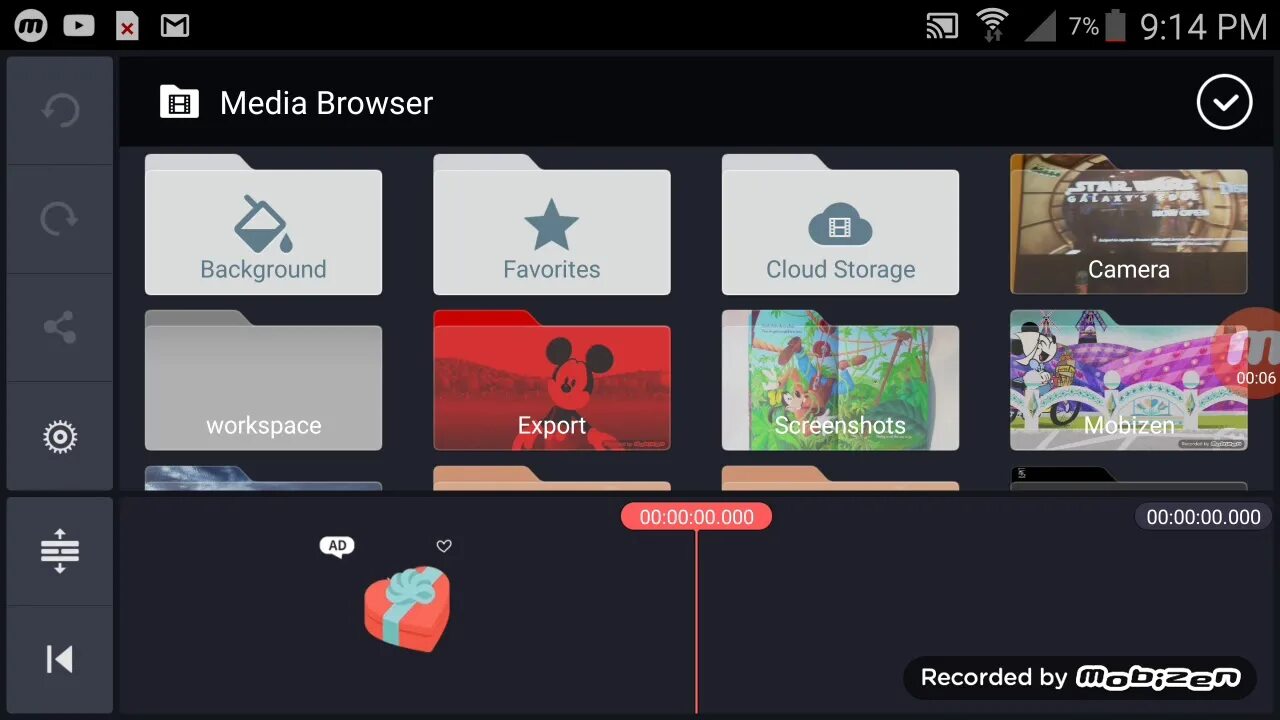The width and height of the screenshot is (1280, 720).
Task: Open the Export folder
Action: 552,380
